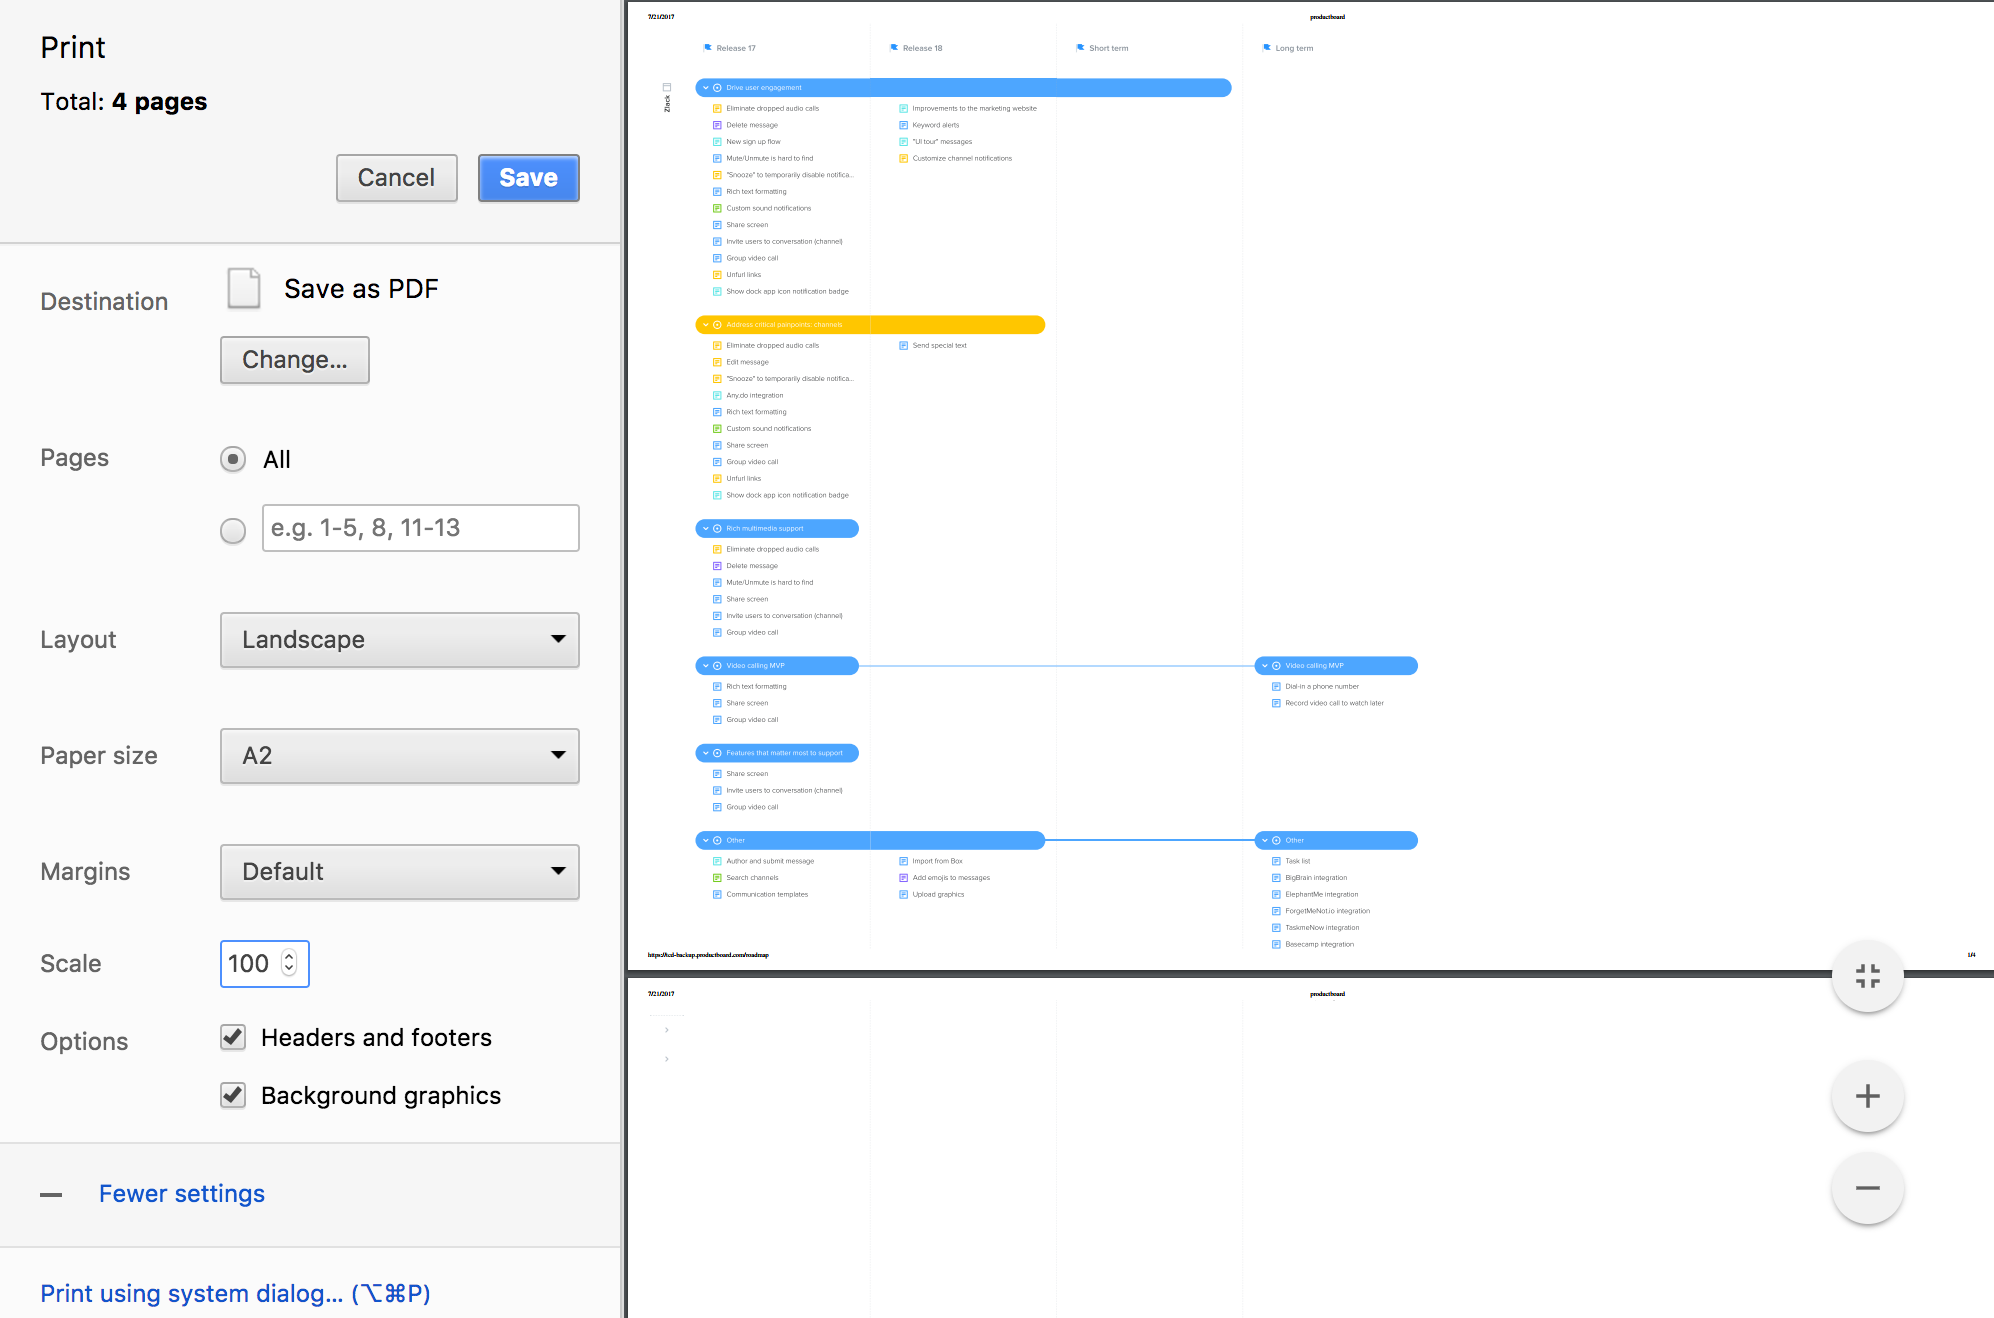1994x1318 pixels.
Task: Click the Change... destination button
Action: click(x=295, y=360)
